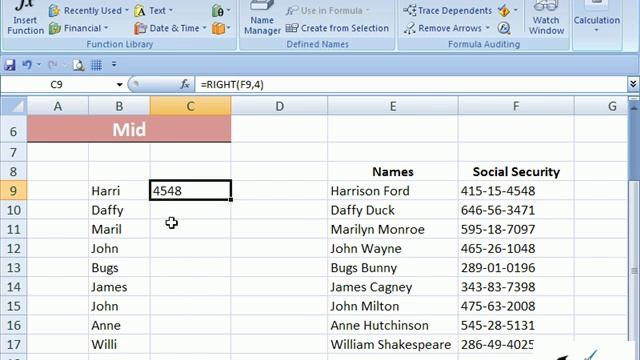Select cell containing Harri
640x360 pixels.
tap(119, 191)
